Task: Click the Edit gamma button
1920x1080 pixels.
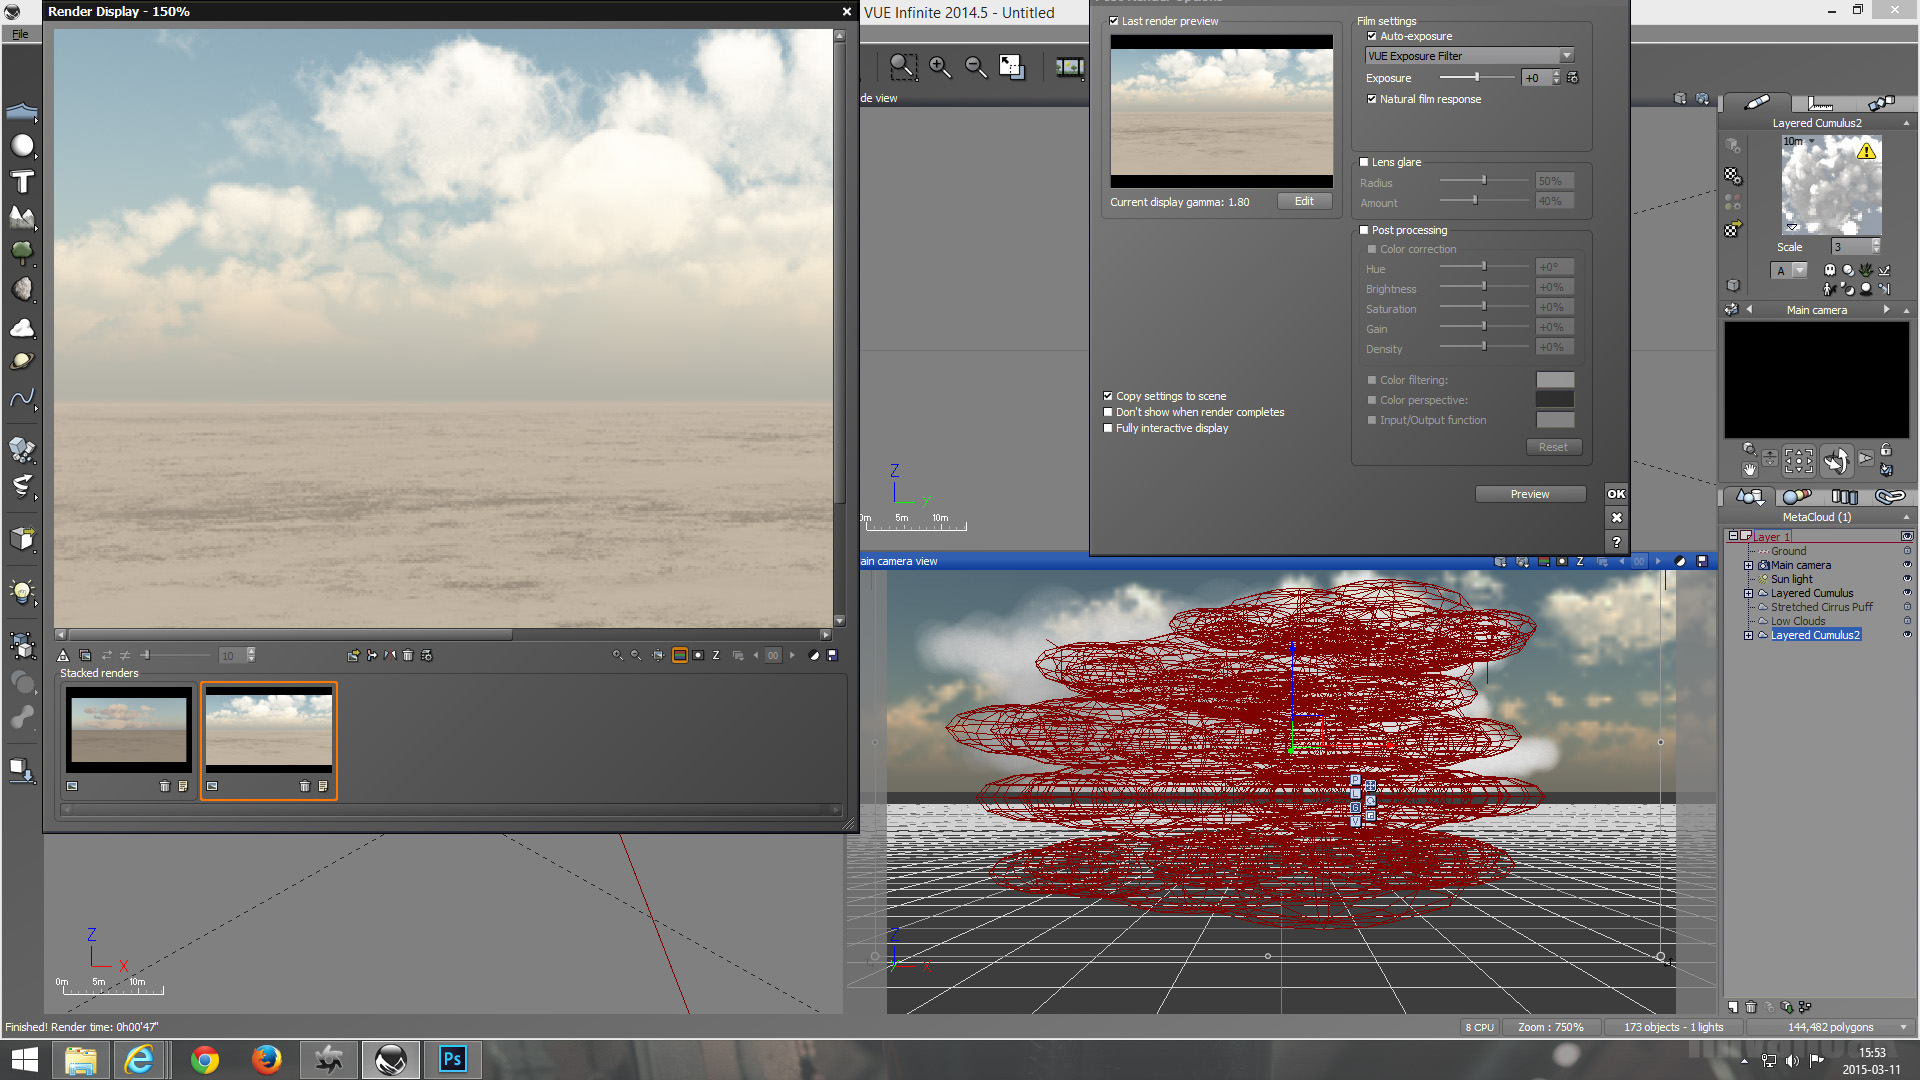Action: point(1304,201)
